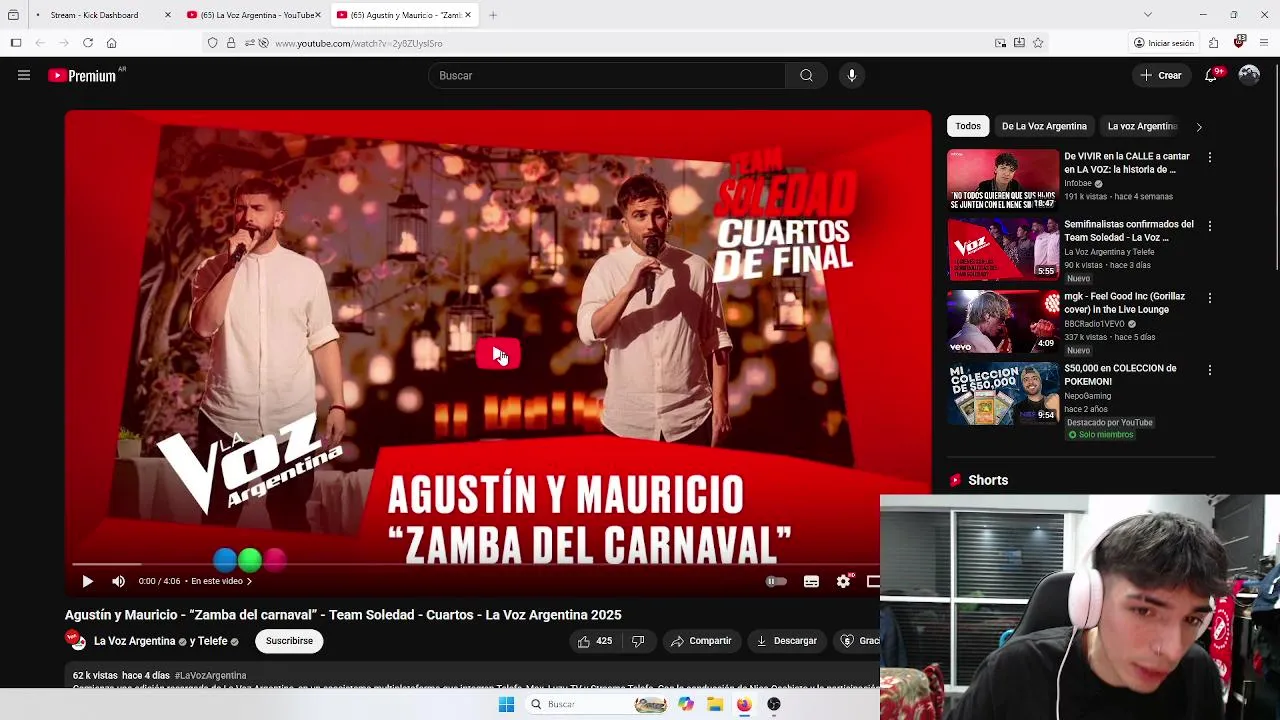Click the Descargar download button

787,641
